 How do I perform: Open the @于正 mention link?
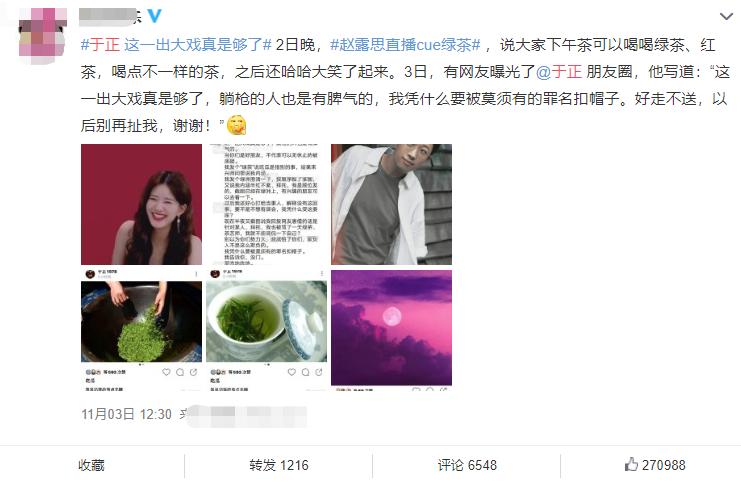pyautogui.click(x=559, y=72)
